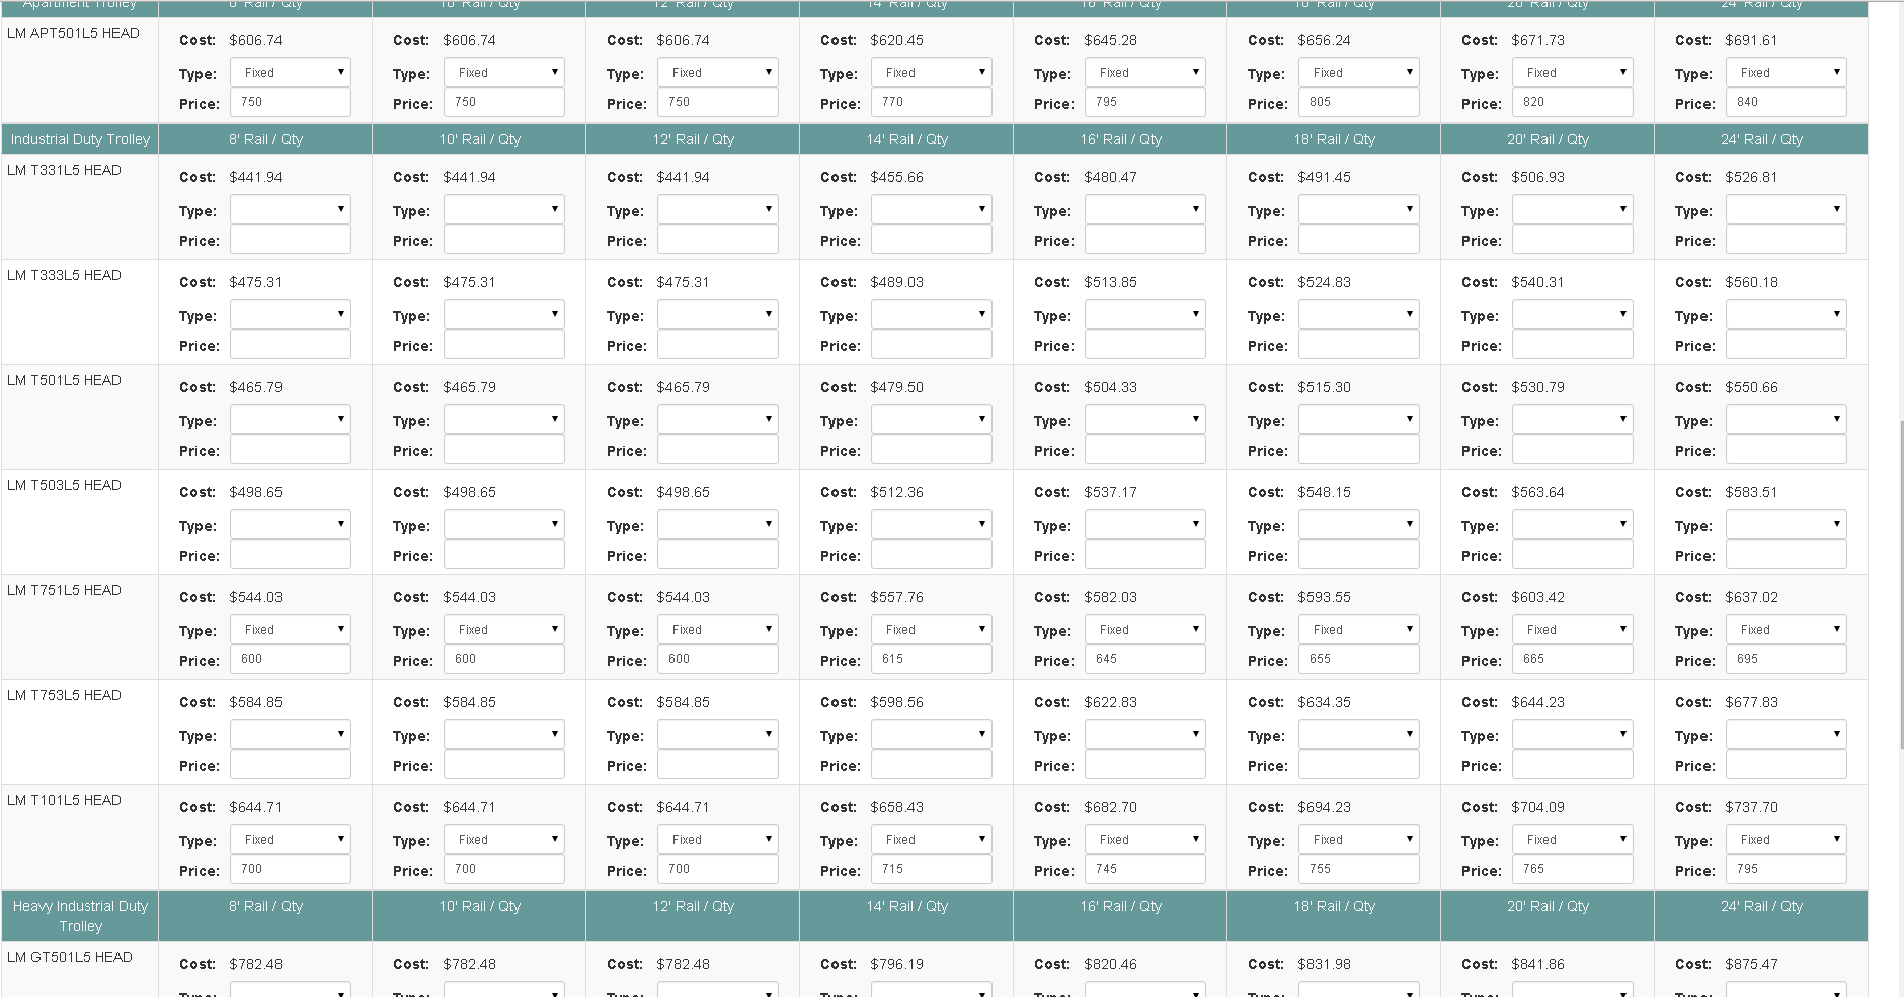Click Price field showing 645 for LM T751L5 HEAD
Image resolution: width=1904 pixels, height=997 pixels.
(1145, 659)
